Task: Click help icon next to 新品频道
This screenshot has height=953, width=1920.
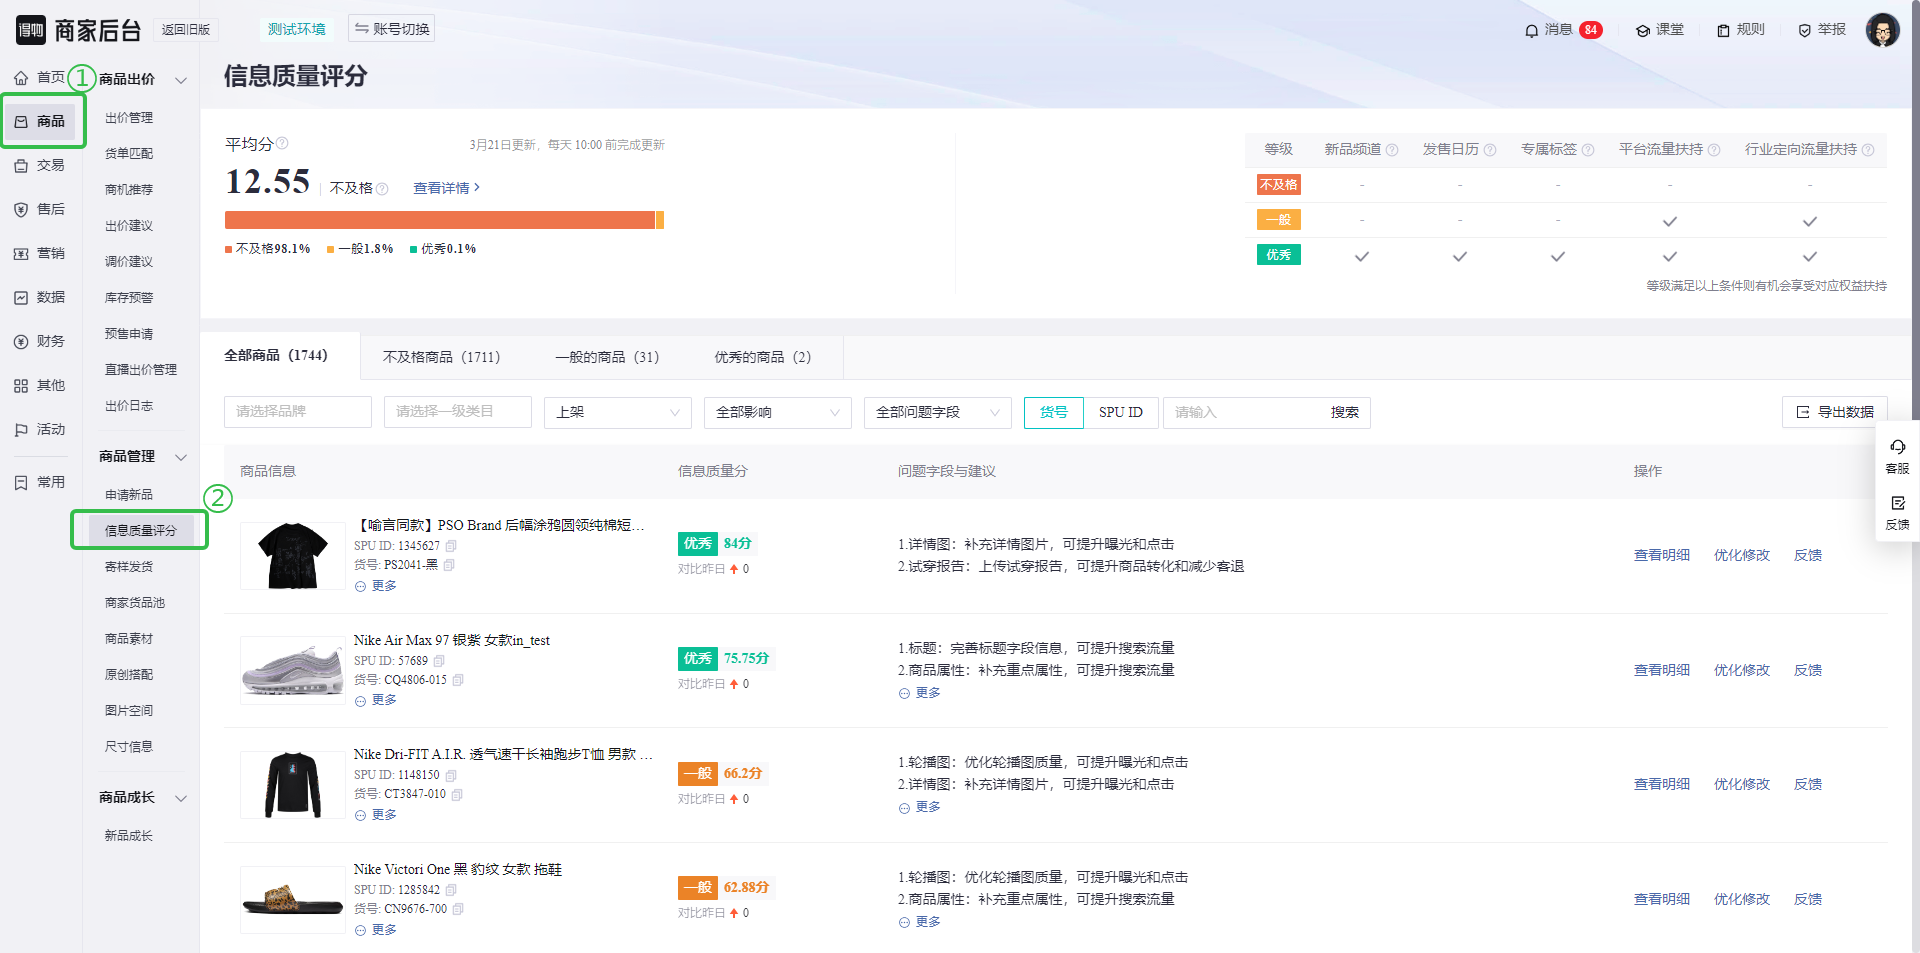Action: 1392,150
